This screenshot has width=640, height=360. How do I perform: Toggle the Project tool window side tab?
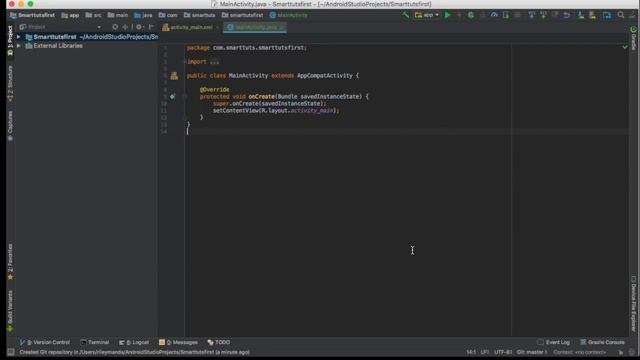coord(10,40)
